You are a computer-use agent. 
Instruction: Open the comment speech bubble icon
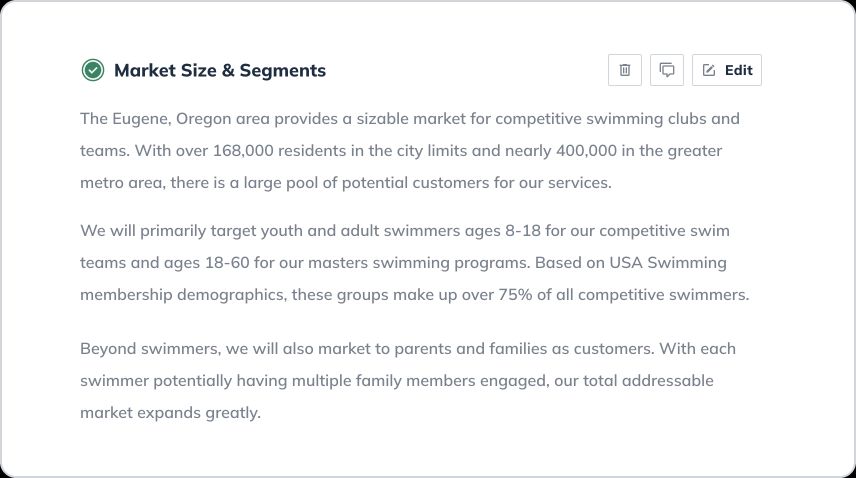667,70
